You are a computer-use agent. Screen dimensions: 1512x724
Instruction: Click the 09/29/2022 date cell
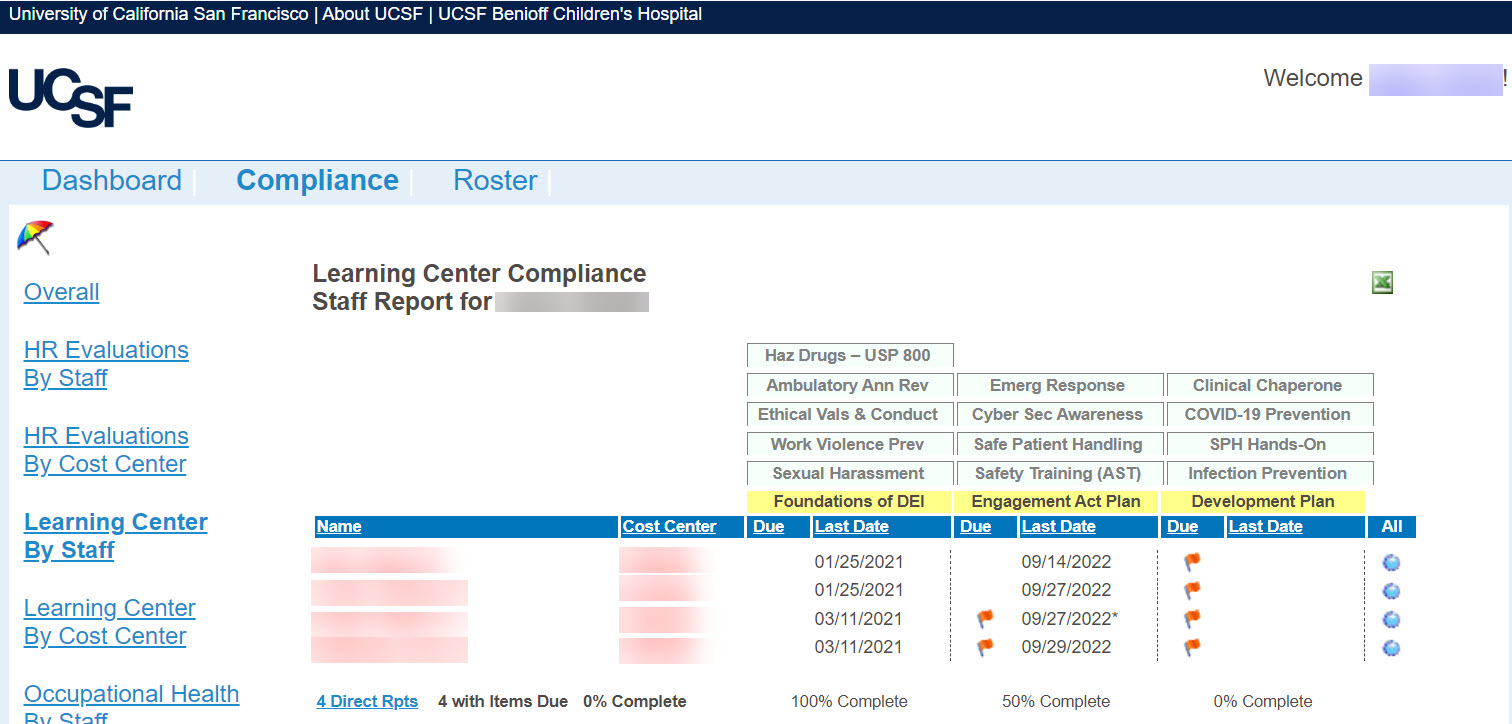pyautogui.click(x=1066, y=647)
